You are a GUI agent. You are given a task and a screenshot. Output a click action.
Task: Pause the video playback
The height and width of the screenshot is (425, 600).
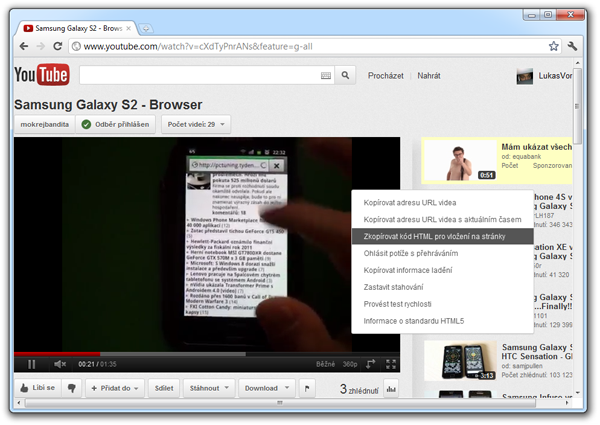click(x=31, y=364)
